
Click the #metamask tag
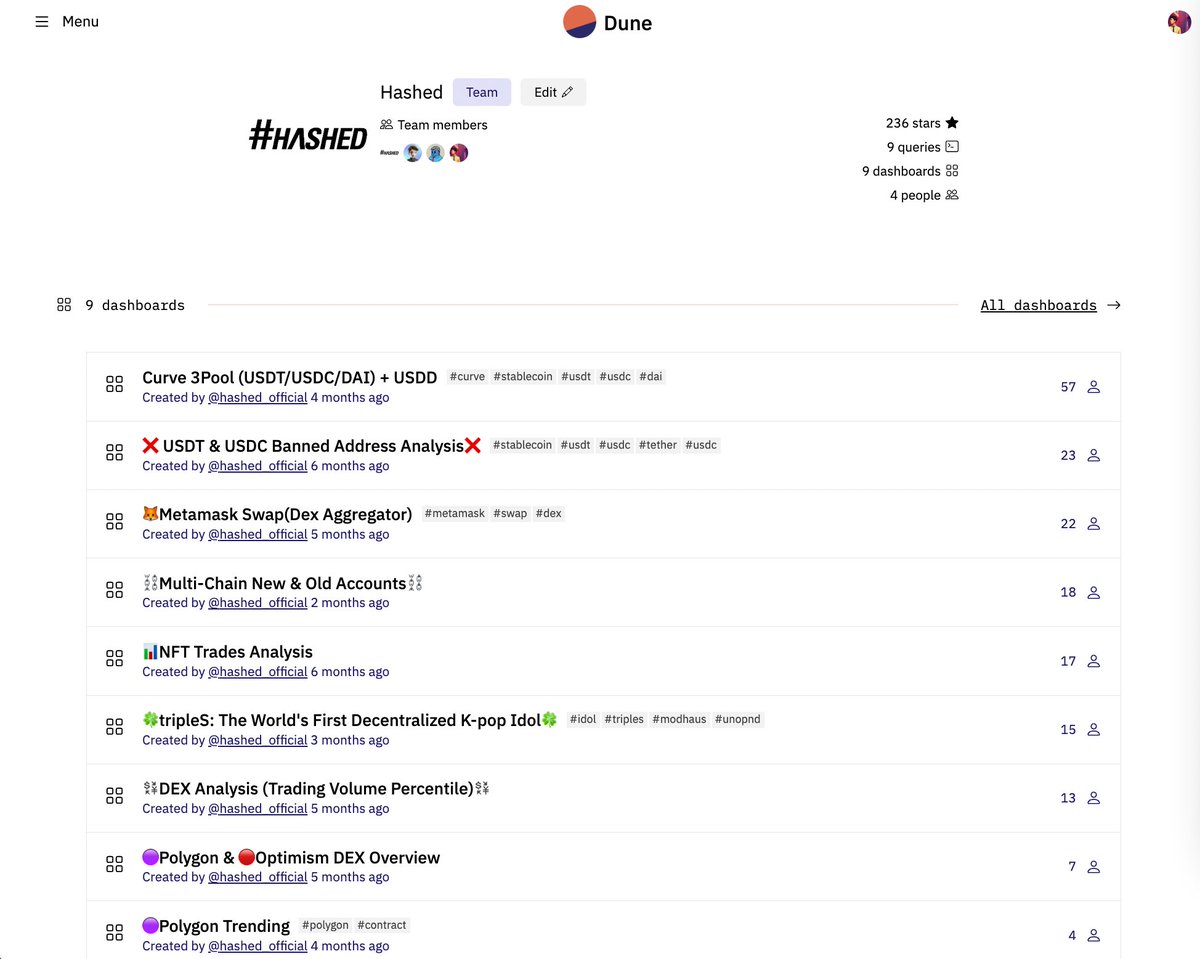[454, 514]
